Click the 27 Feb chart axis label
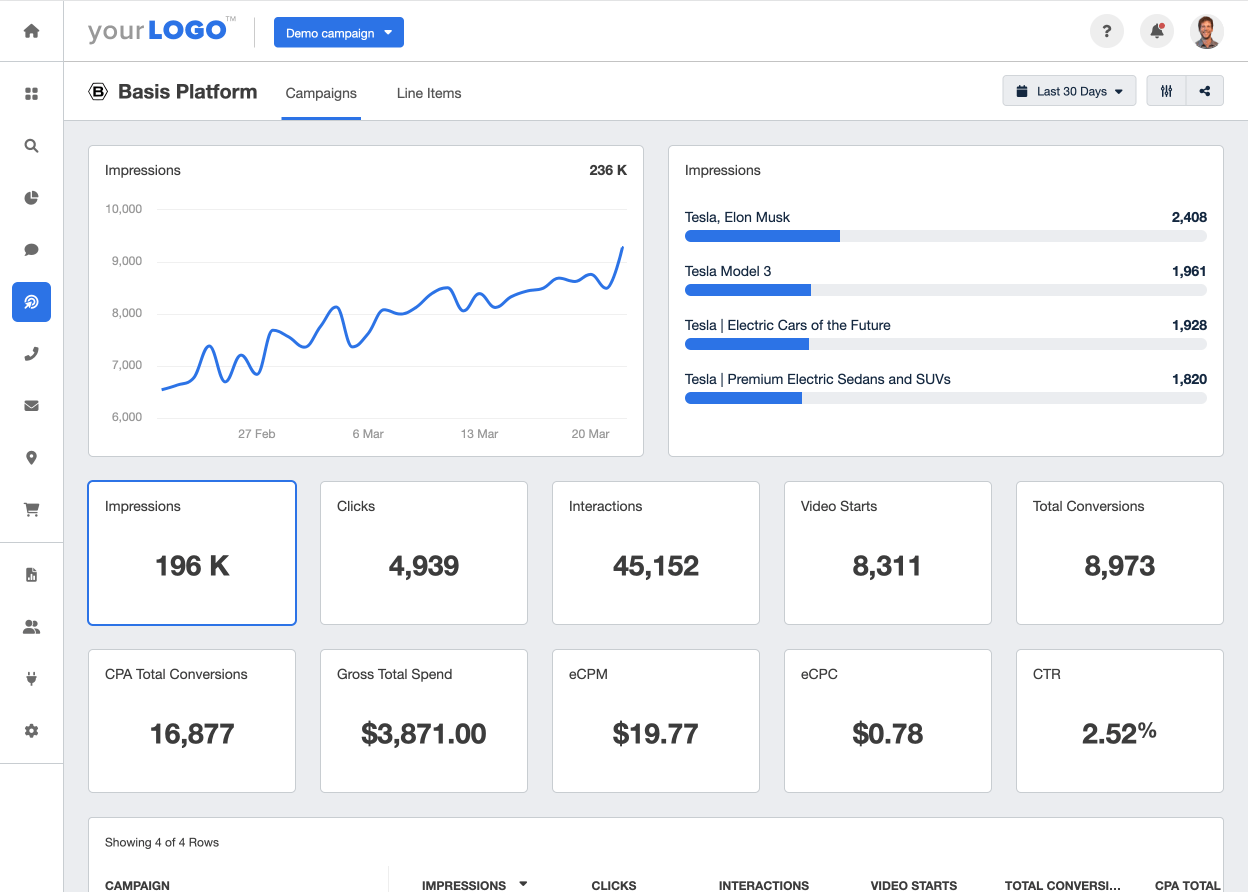1248x892 pixels. coord(257,434)
